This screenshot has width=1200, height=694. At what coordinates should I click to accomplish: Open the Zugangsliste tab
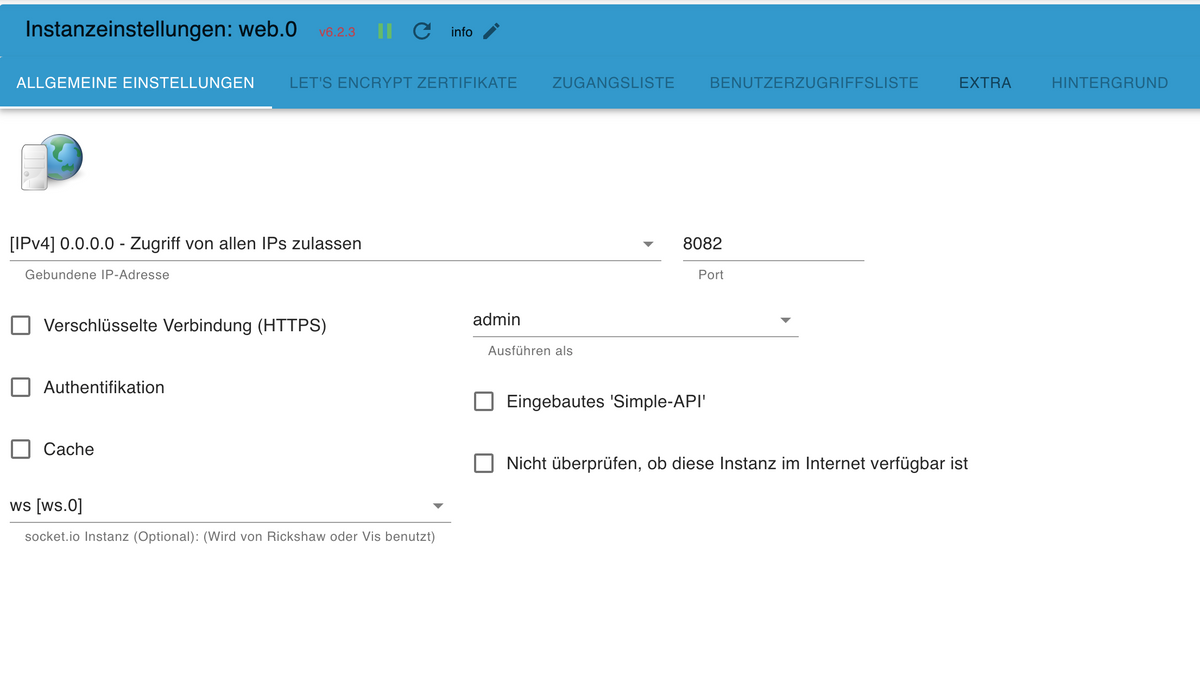[613, 83]
